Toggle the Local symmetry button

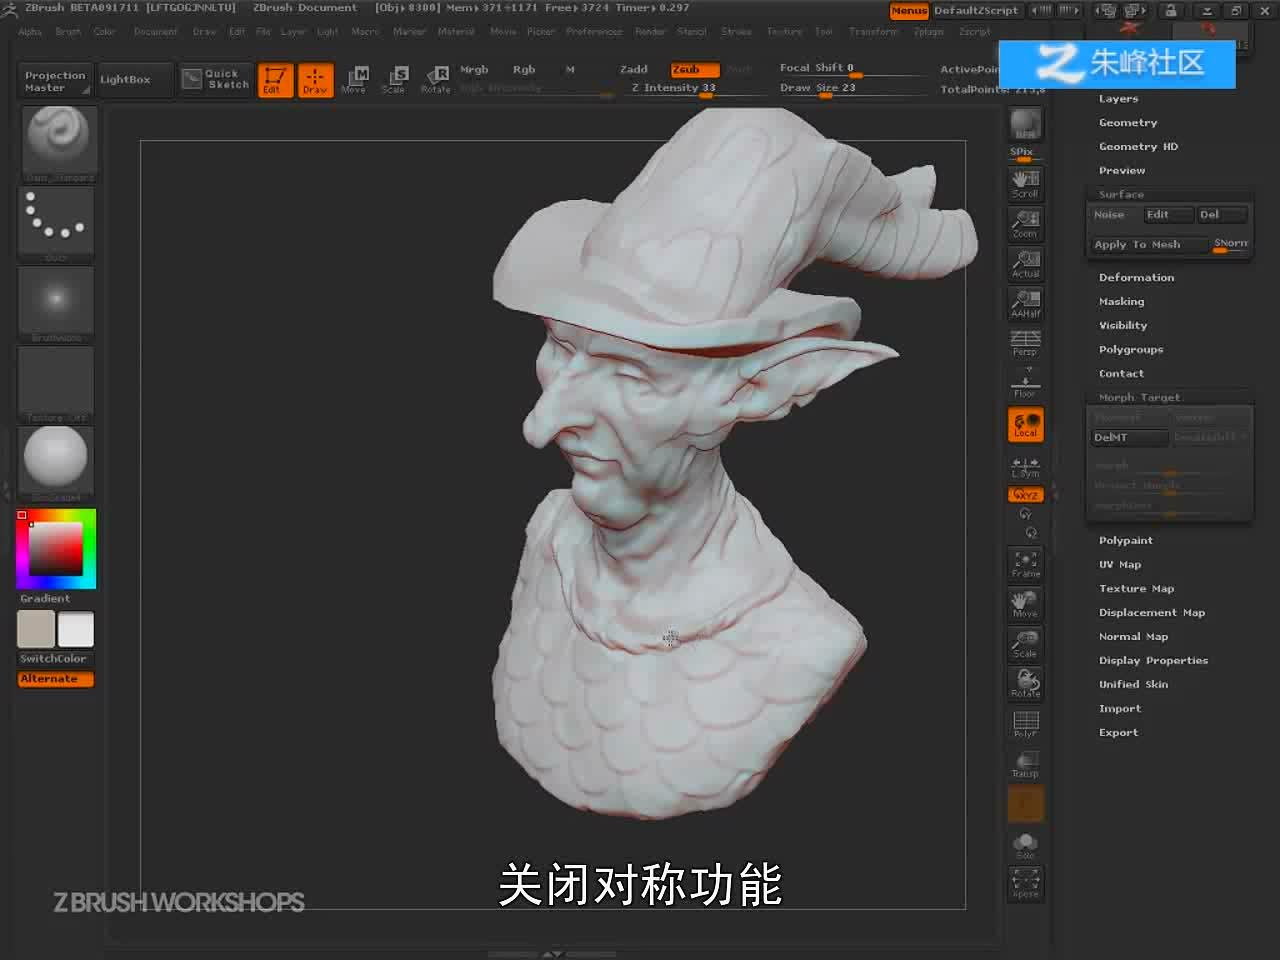point(1025,424)
